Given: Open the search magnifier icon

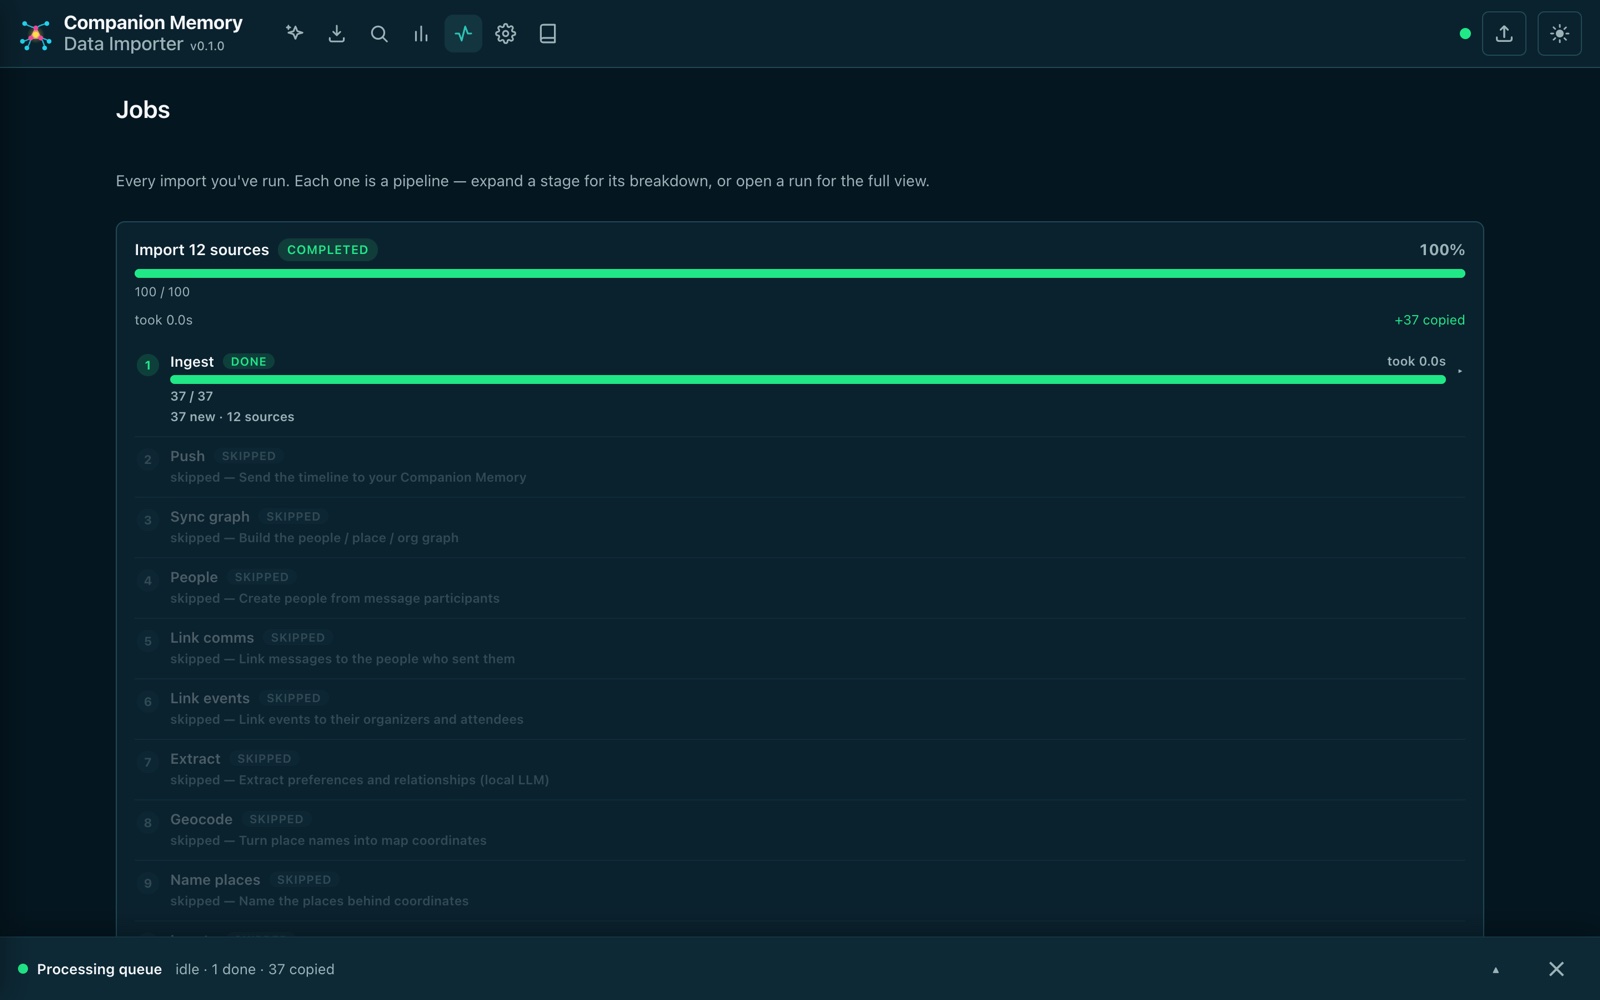Looking at the screenshot, I should point(379,34).
